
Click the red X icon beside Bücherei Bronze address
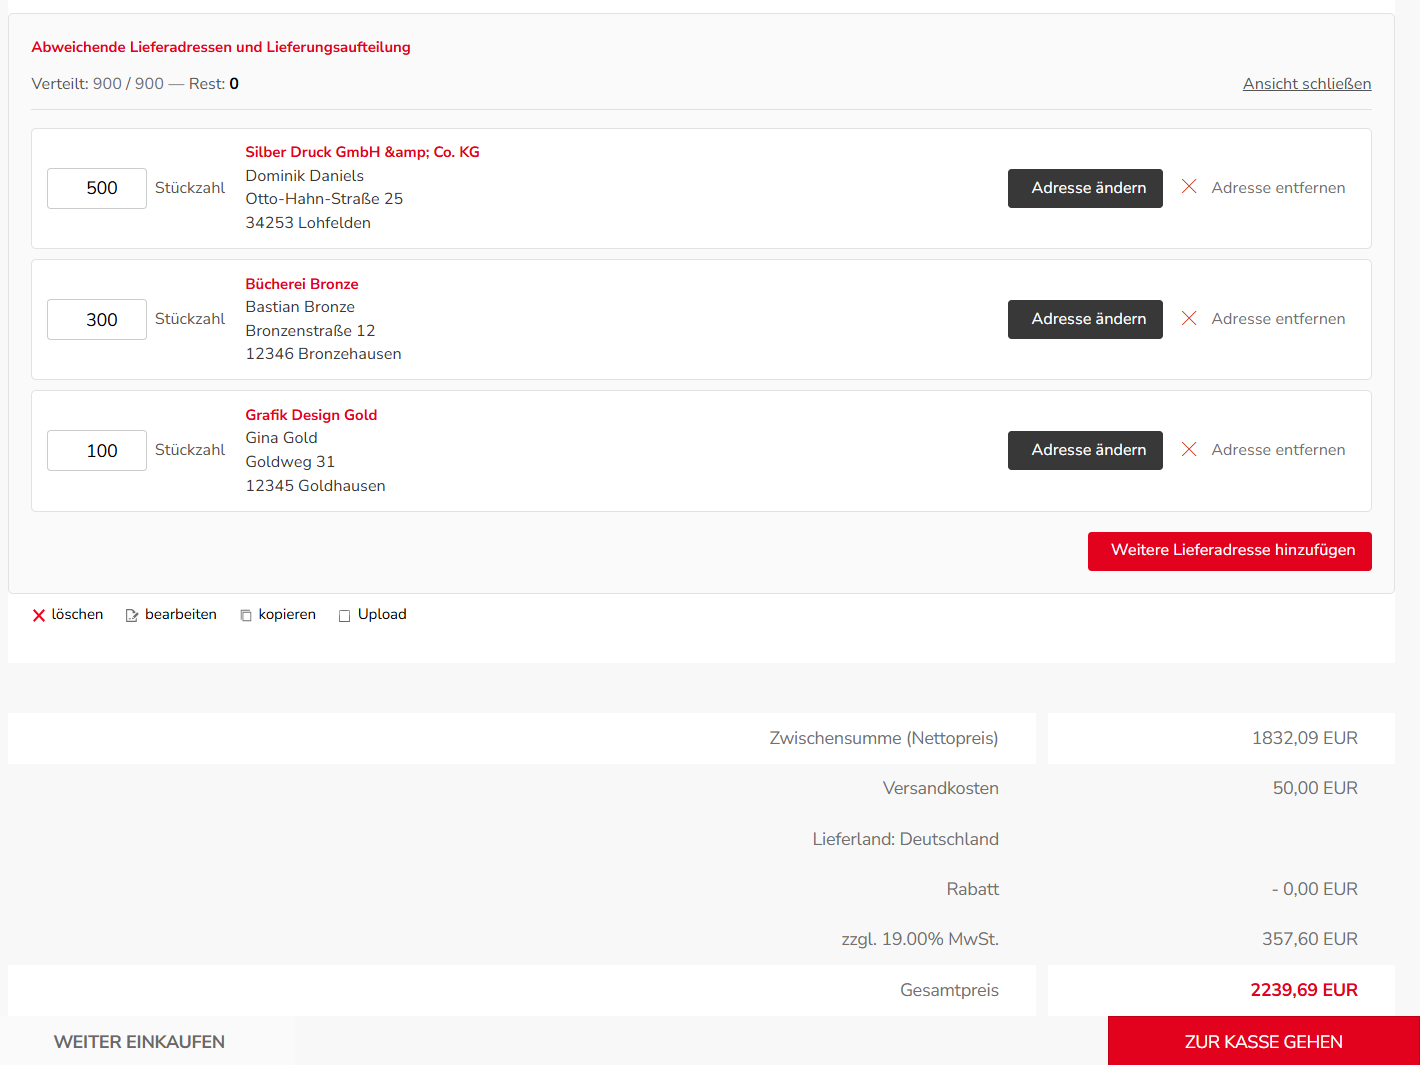click(x=1189, y=318)
